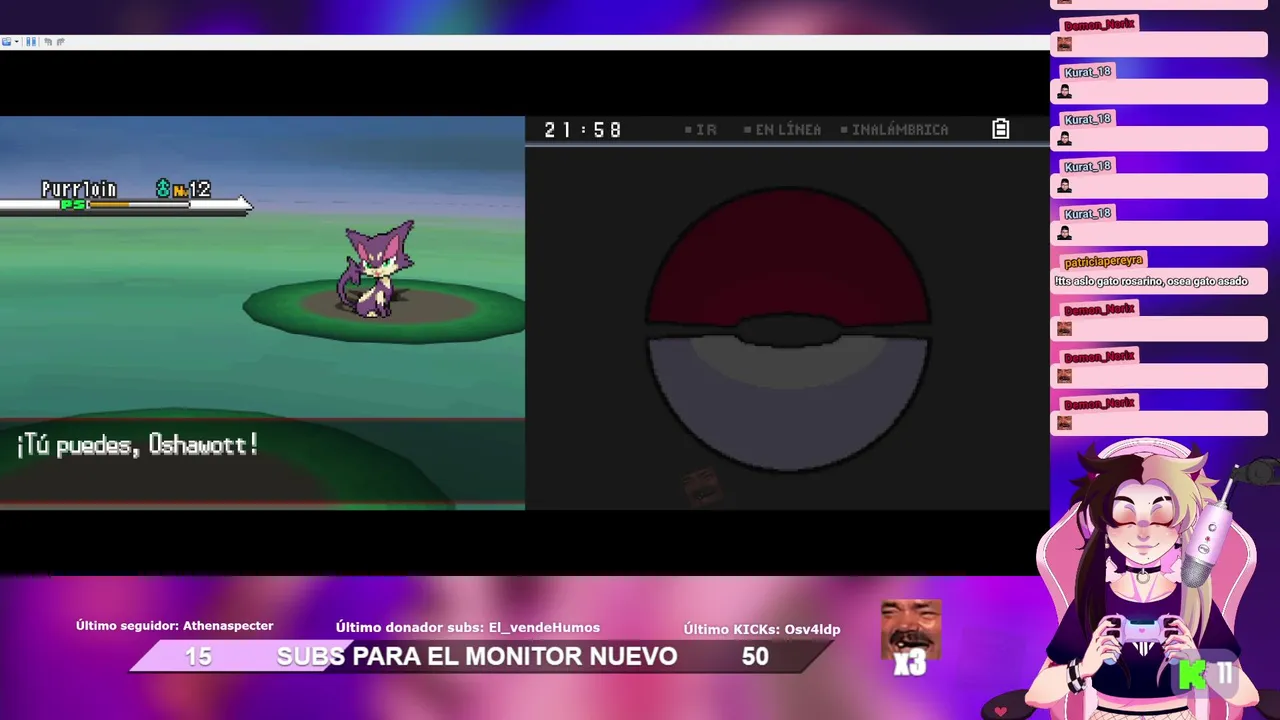1280x720 pixels.
Task: Tap the INALÁMBRICA indicator
Action: [x=894, y=130]
